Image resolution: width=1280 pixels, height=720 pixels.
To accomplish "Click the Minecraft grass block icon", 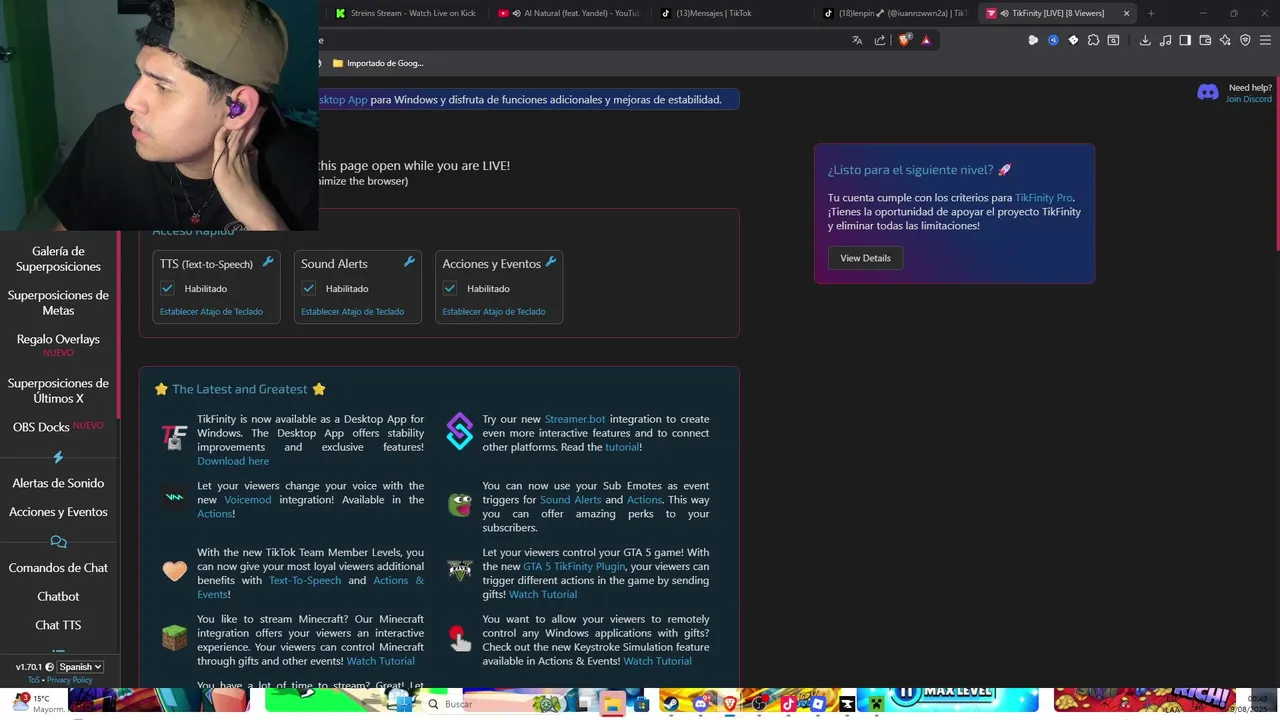I will (175, 637).
